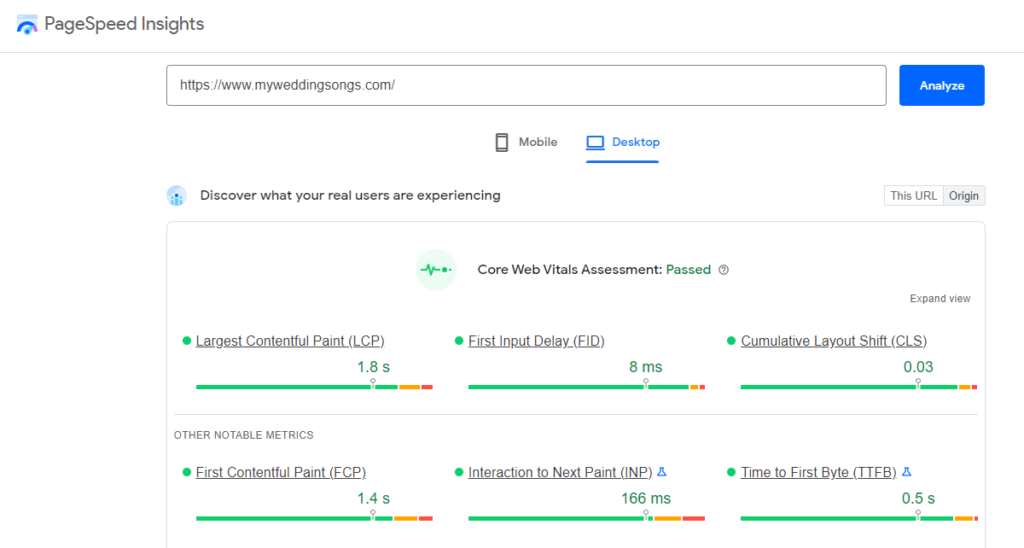The image size is (1024, 548).
Task: Click the CLS value 0.03
Action: tap(918, 367)
